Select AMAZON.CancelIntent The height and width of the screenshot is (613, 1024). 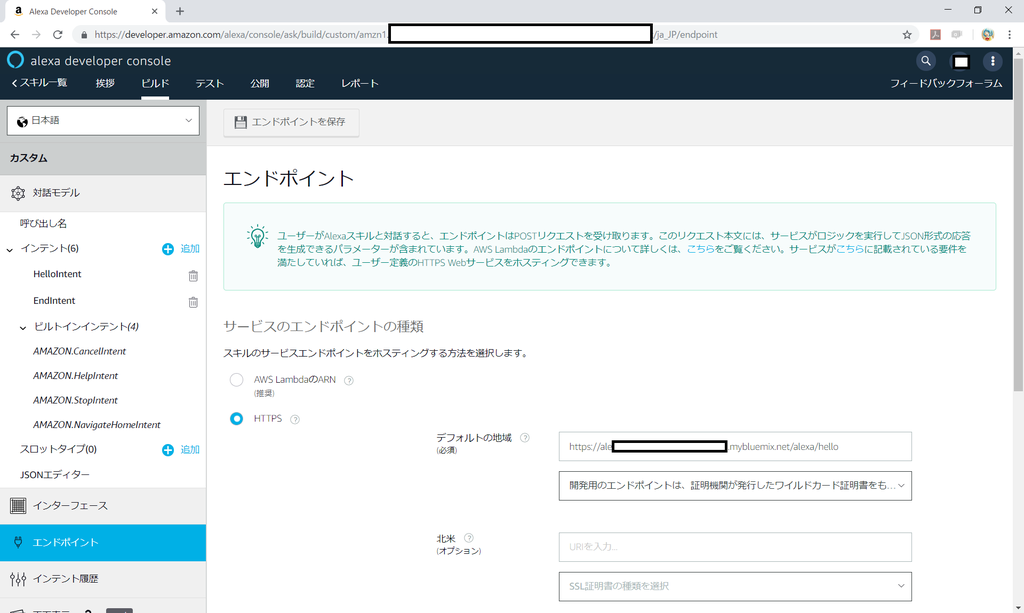[80, 351]
